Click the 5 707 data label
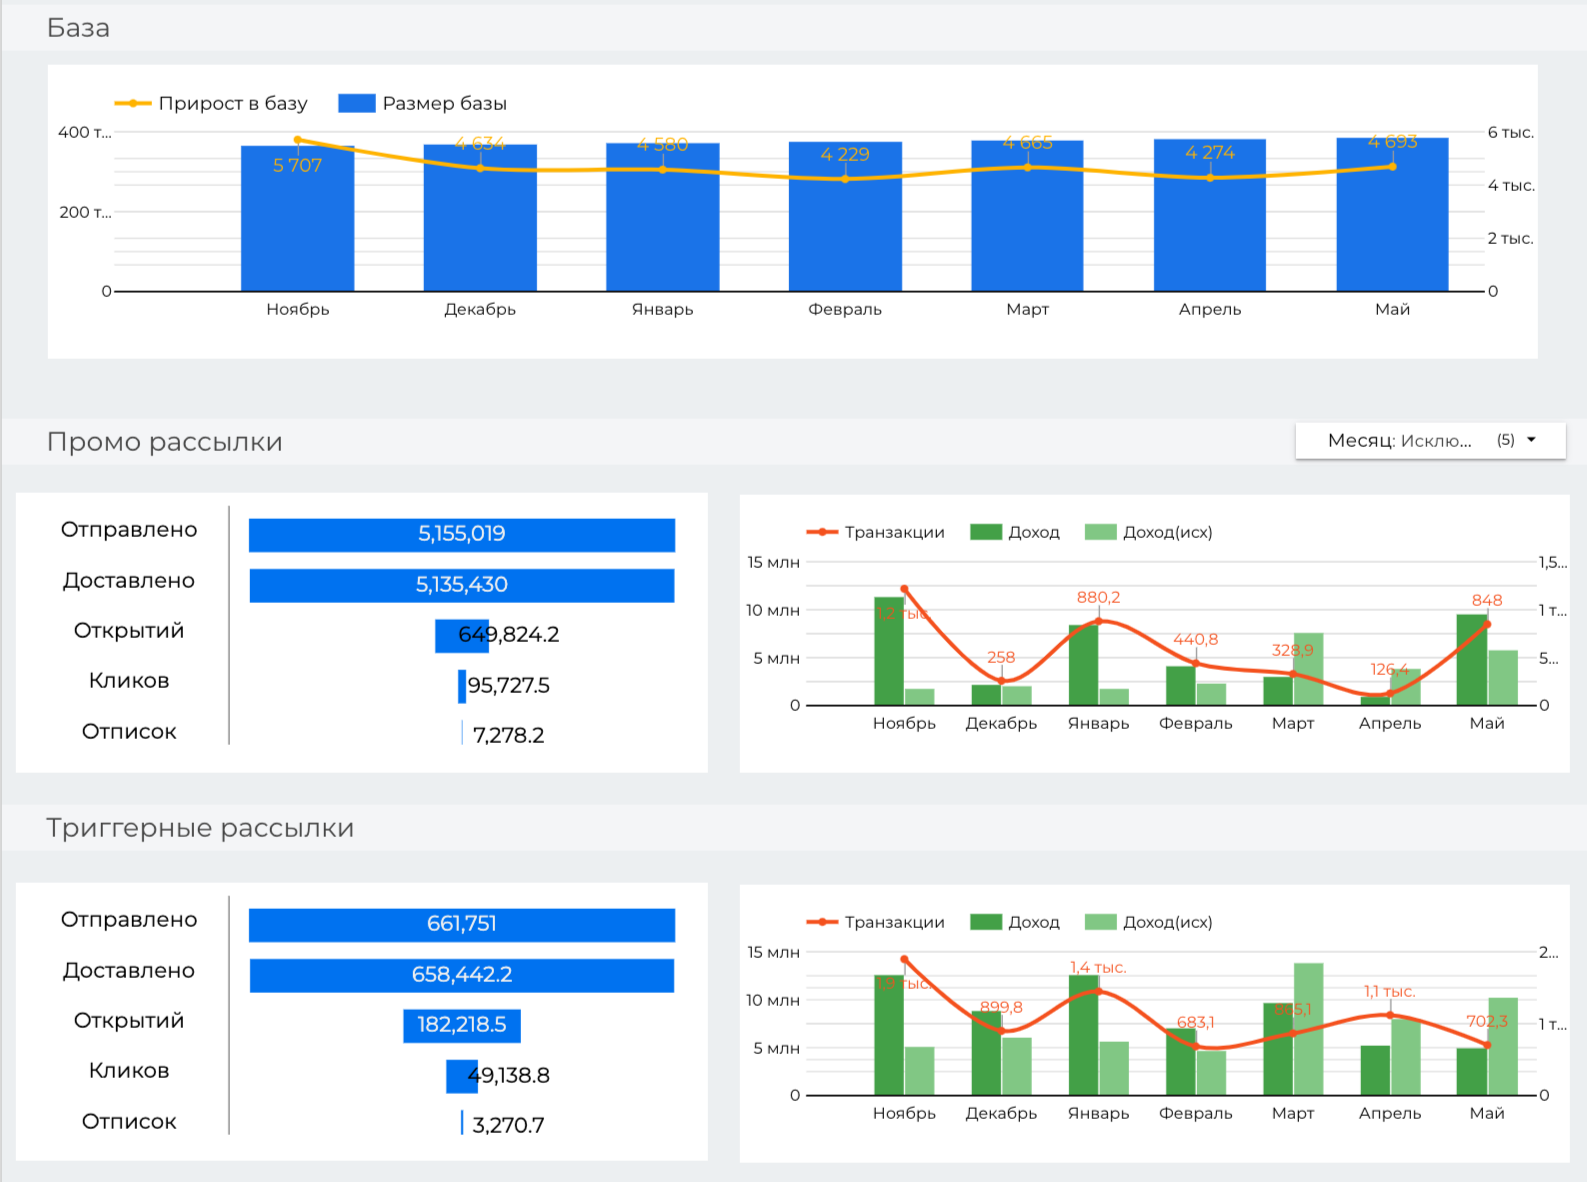 coord(298,165)
